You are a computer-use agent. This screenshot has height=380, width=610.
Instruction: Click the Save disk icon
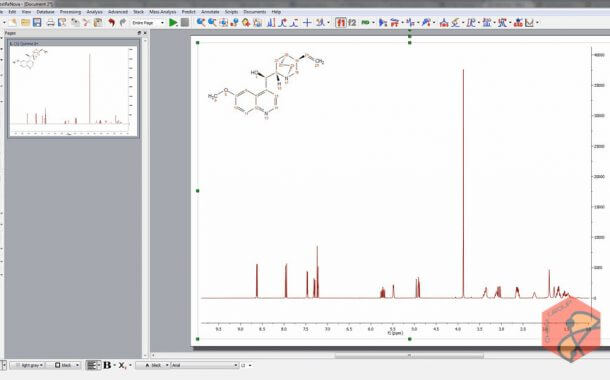coord(37,23)
